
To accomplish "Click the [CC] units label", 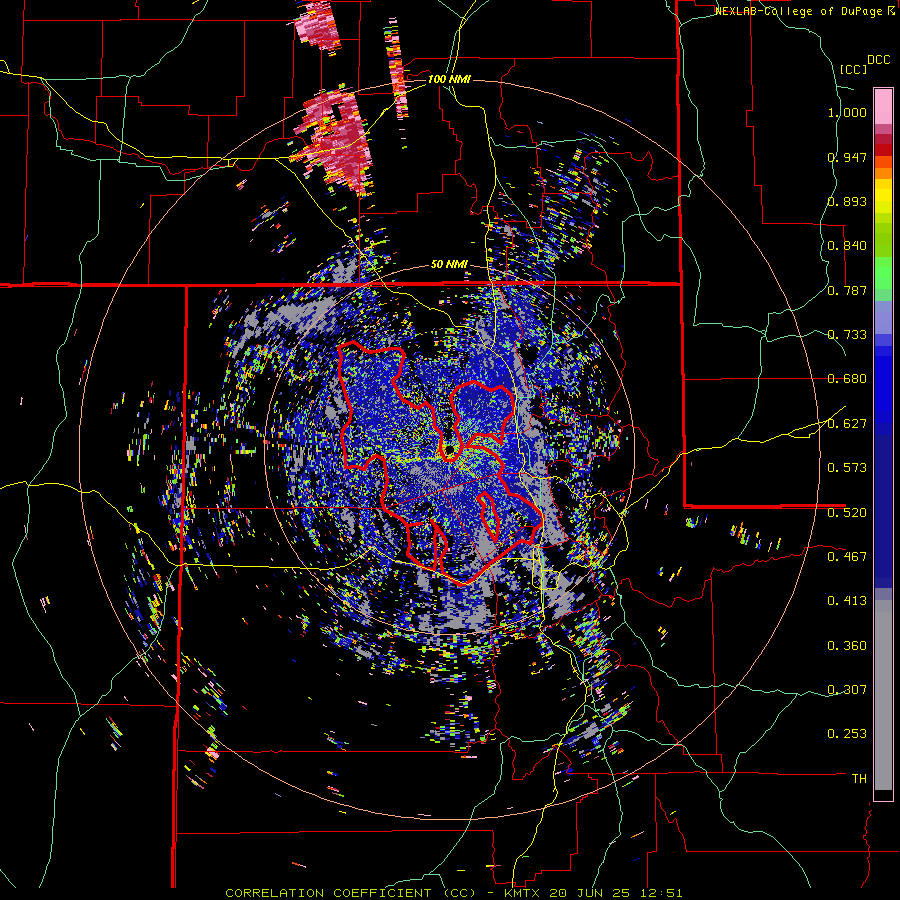I will point(853,69).
